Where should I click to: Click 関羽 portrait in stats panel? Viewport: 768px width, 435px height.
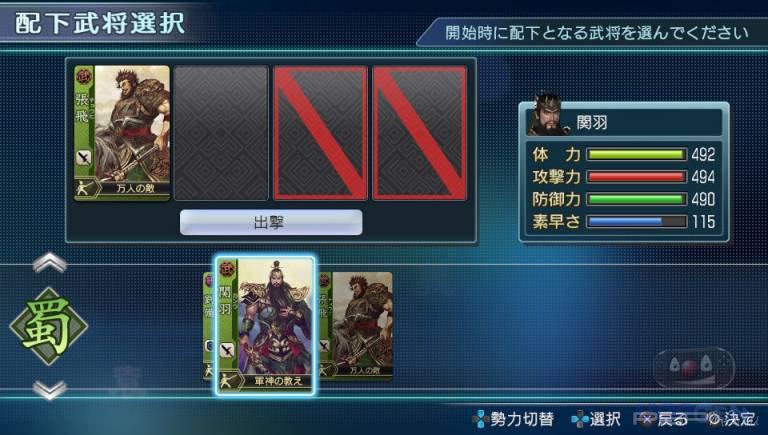tap(548, 116)
